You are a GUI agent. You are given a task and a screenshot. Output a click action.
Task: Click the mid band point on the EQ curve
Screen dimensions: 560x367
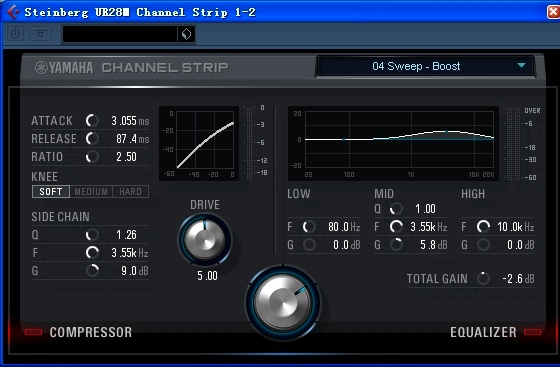tap(446, 132)
